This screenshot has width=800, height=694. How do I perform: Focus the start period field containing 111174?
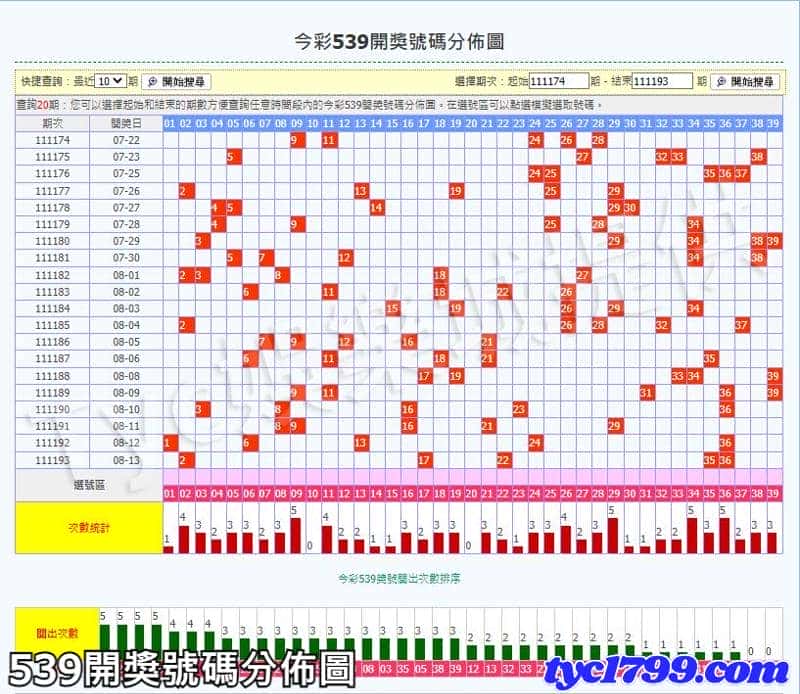tap(559, 81)
